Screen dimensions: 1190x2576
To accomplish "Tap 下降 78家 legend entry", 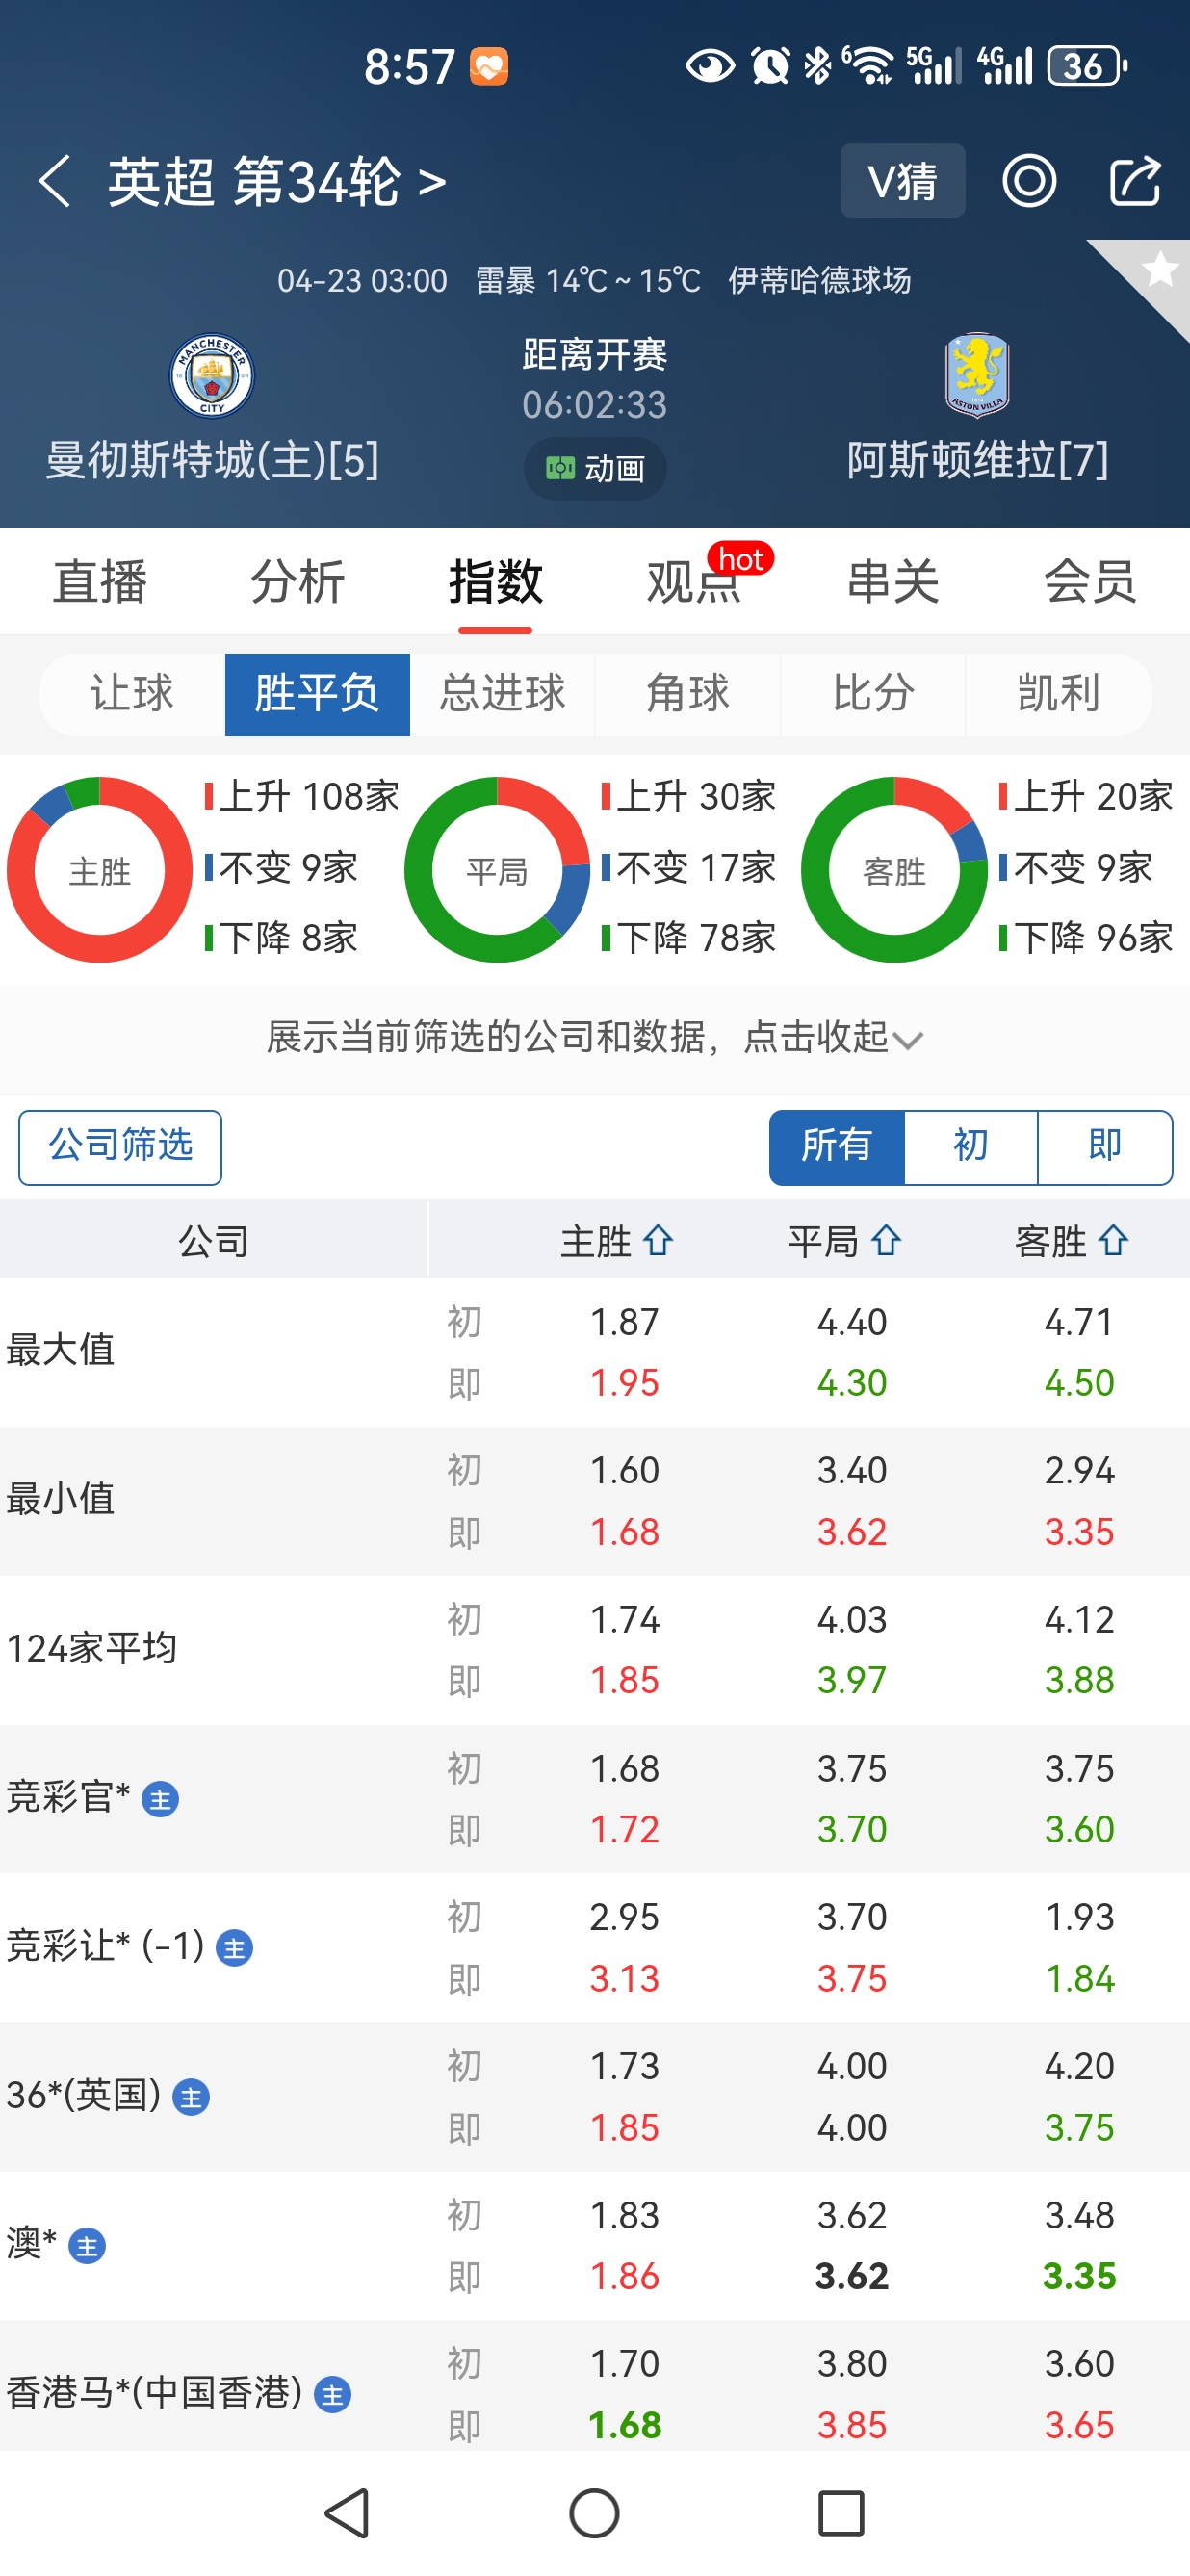I will tap(689, 938).
